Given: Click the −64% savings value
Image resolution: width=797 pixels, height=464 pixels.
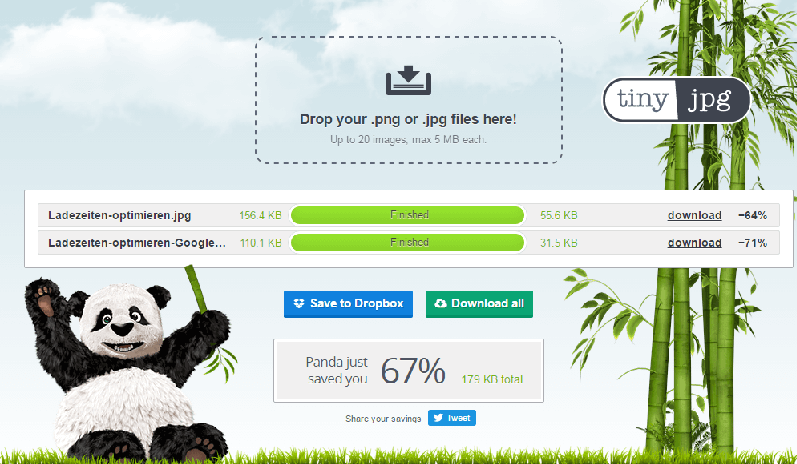Looking at the screenshot, I should click(x=752, y=215).
